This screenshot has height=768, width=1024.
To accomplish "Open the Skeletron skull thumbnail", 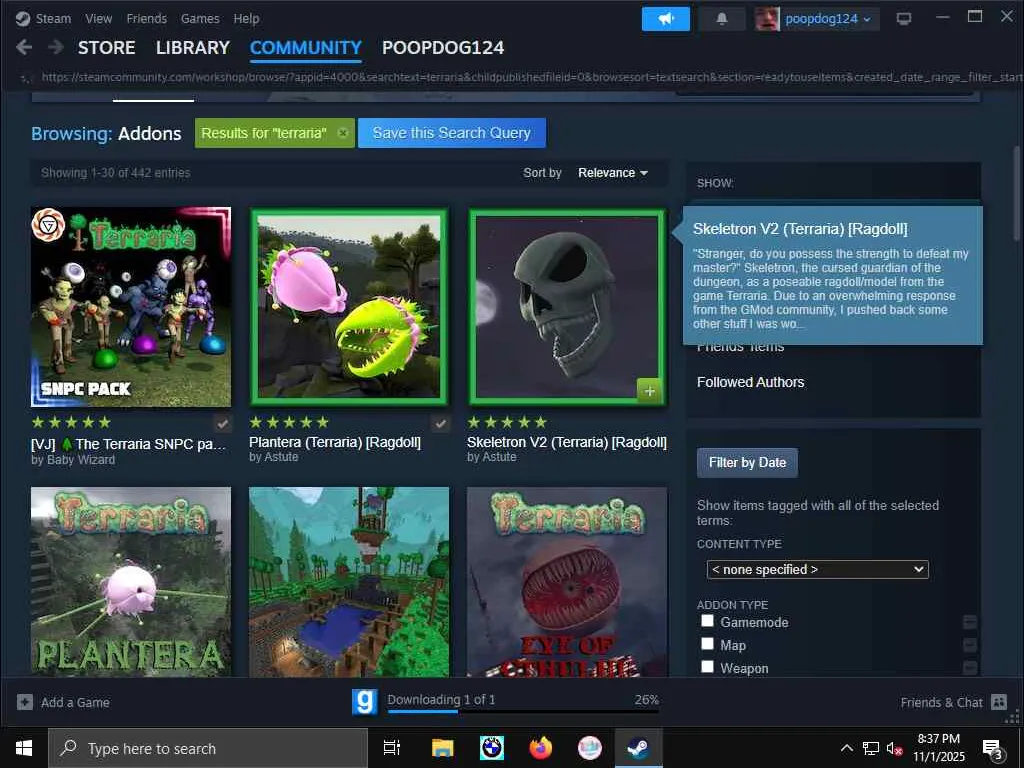I will [x=567, y=307].
